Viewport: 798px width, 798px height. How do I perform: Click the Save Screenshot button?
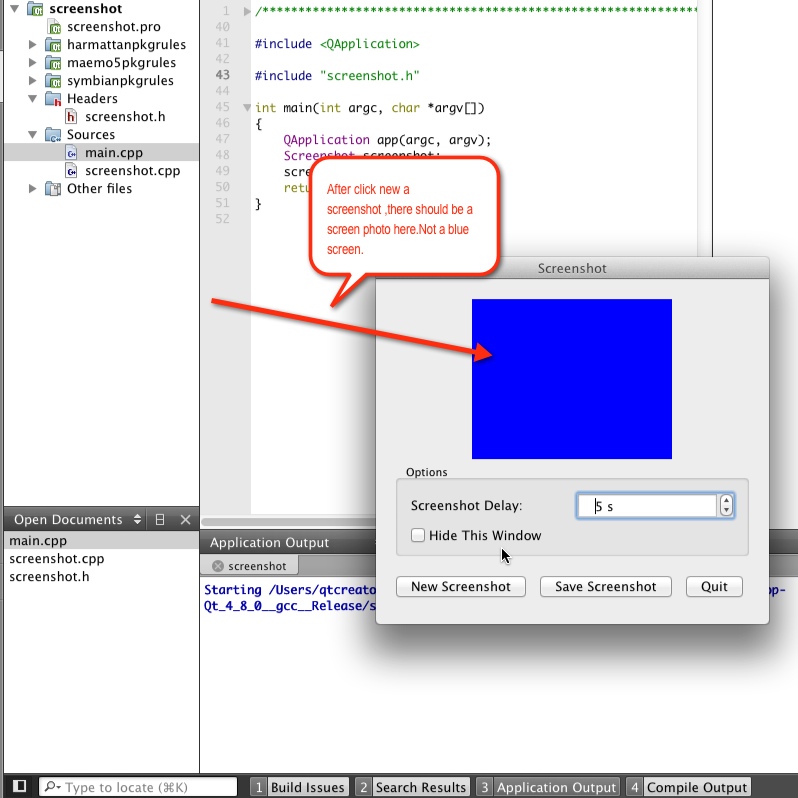click(x=605, y=587)
